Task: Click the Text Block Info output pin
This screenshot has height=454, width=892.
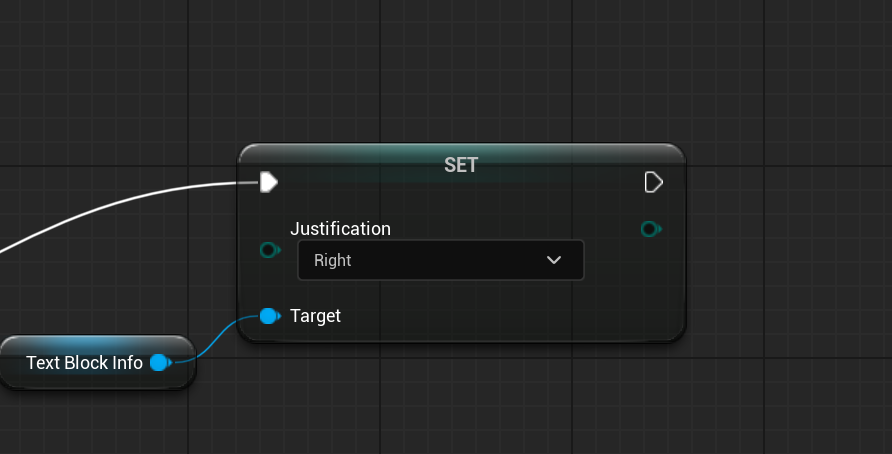Action: [159, 363]
